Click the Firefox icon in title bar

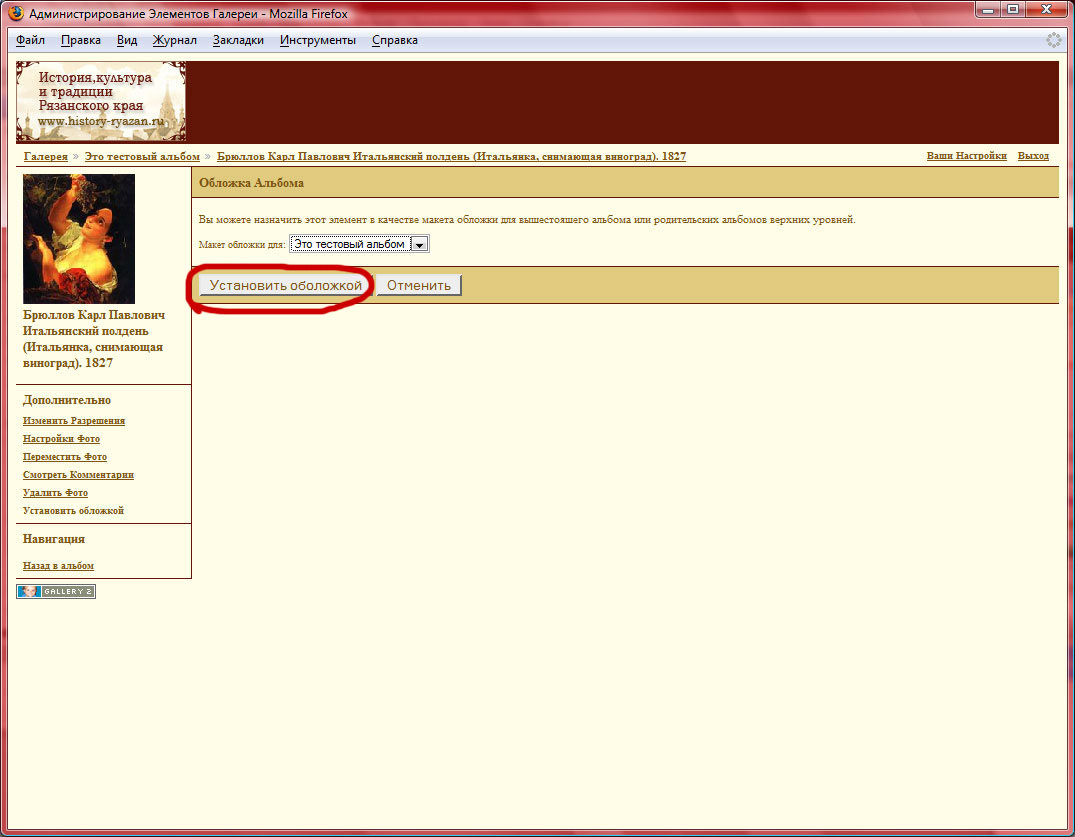click(x=16, y=13)
